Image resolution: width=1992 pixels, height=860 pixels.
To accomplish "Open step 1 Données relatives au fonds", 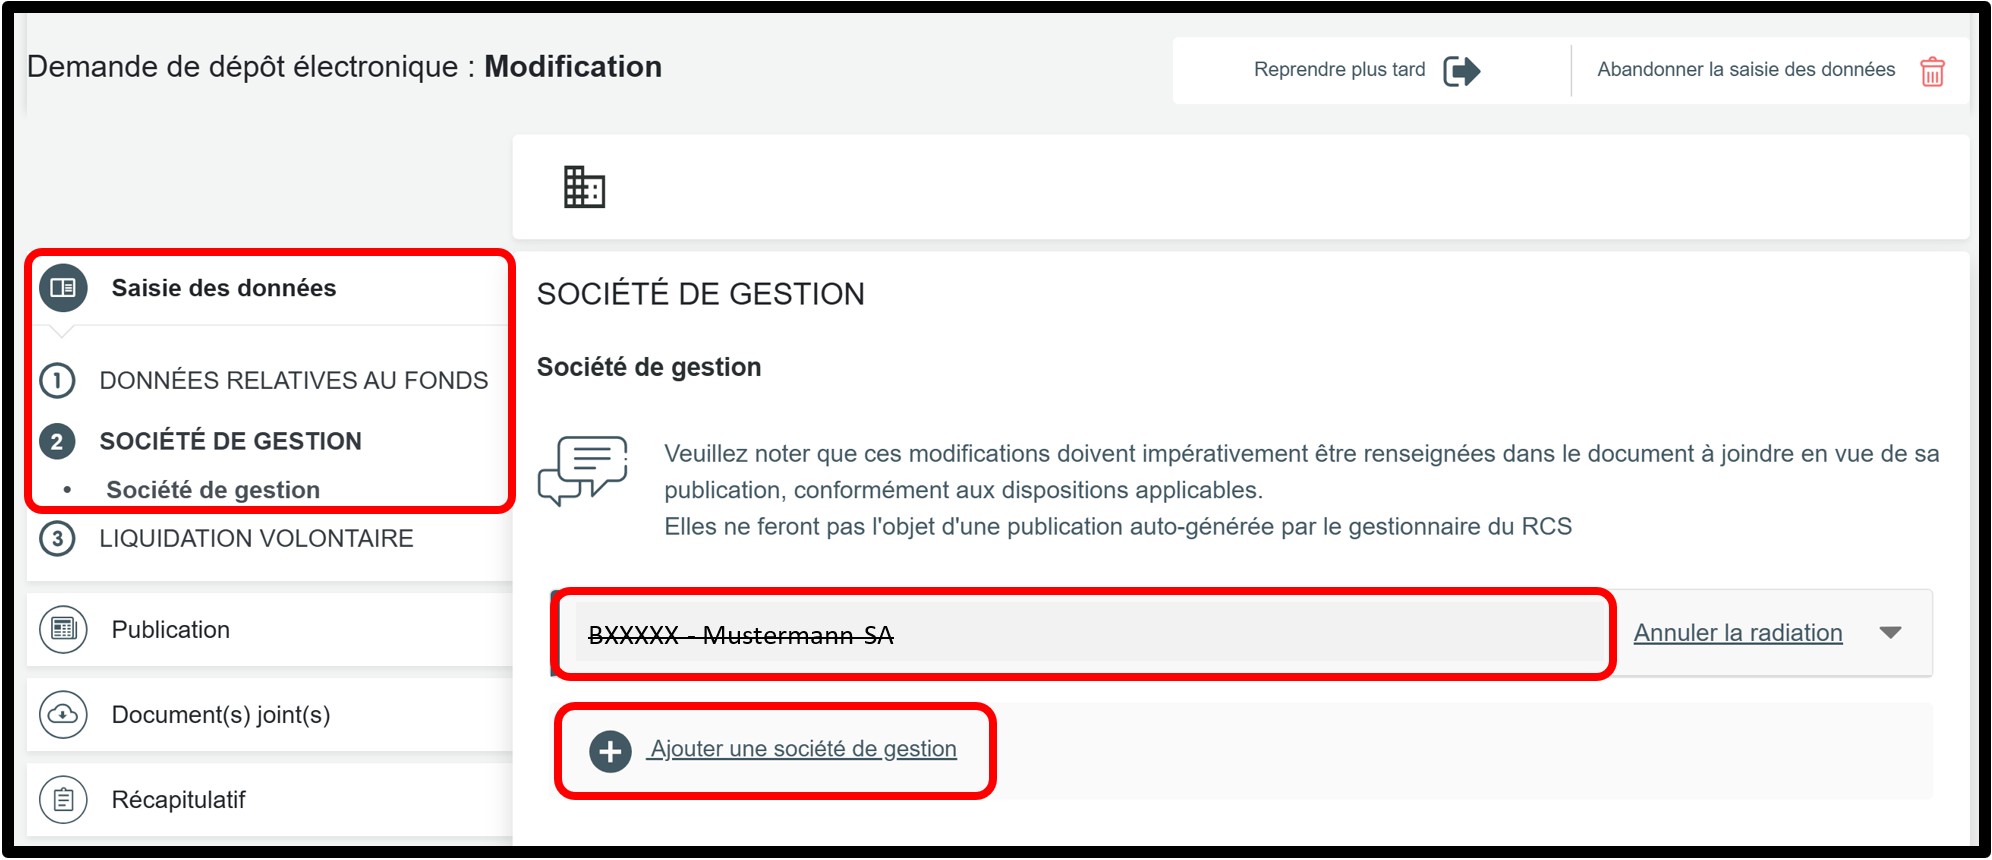I will [x=293, y=380].
